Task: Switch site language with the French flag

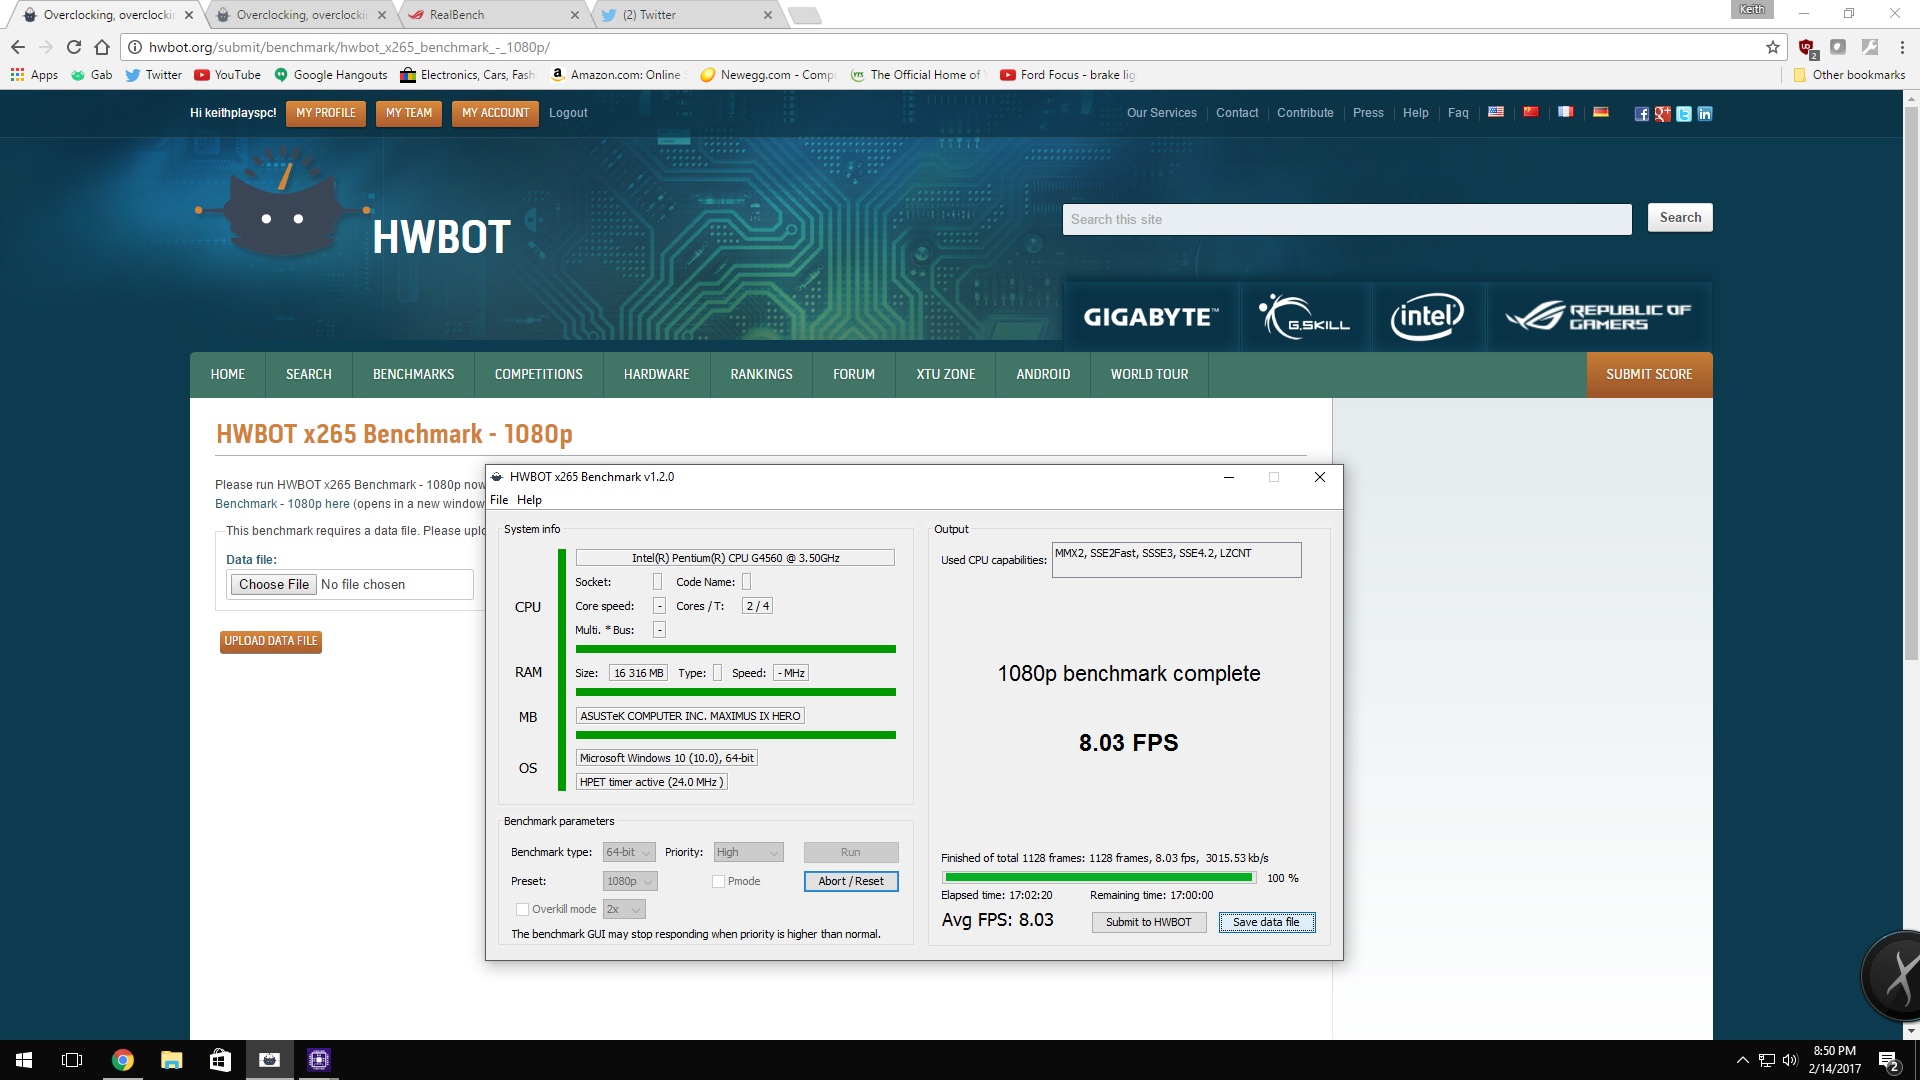Action: pos(1566,112)
